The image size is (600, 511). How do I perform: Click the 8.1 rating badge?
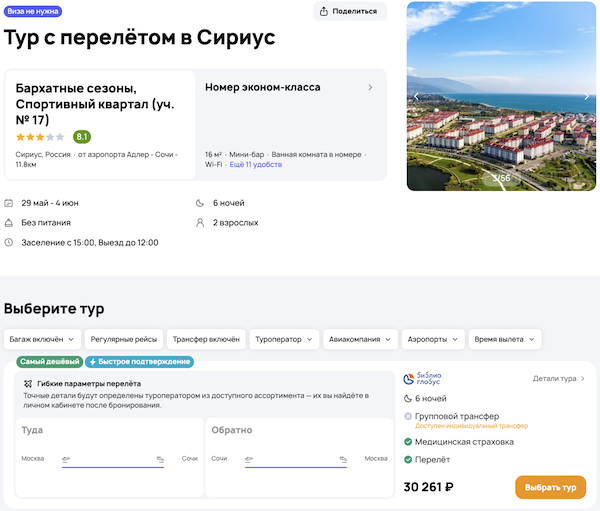(81, 137)
